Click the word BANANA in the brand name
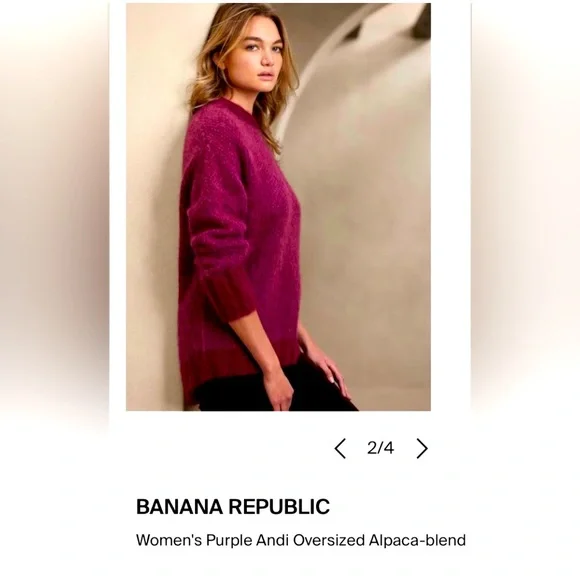 pos(179,506)
